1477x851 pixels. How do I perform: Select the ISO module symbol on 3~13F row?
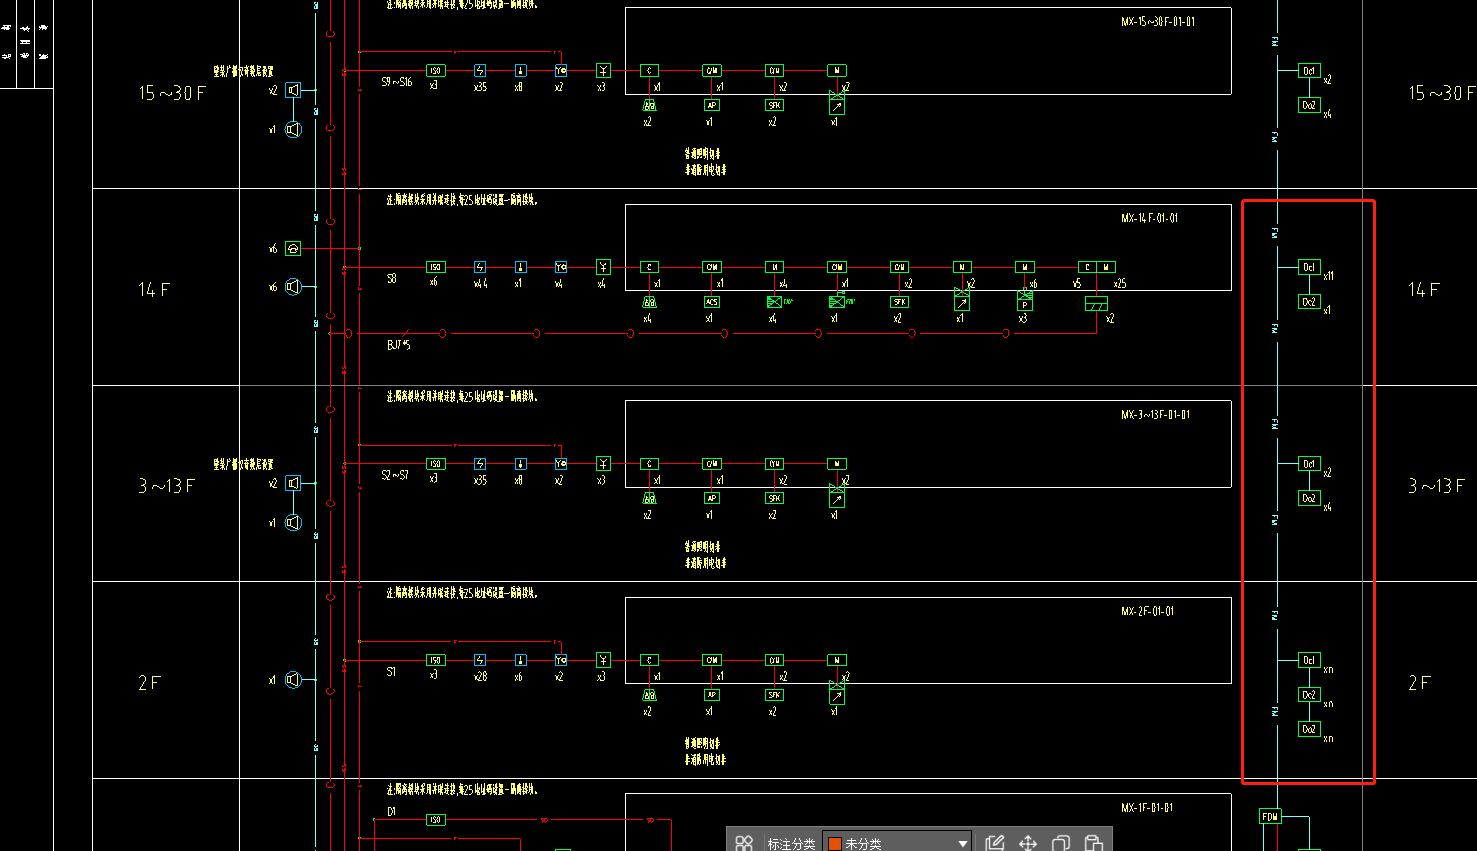pos(435,464)
